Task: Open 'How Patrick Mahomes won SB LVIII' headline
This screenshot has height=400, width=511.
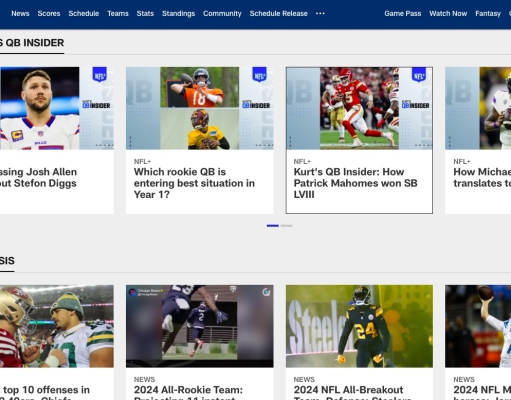Action: coord(355,183)
